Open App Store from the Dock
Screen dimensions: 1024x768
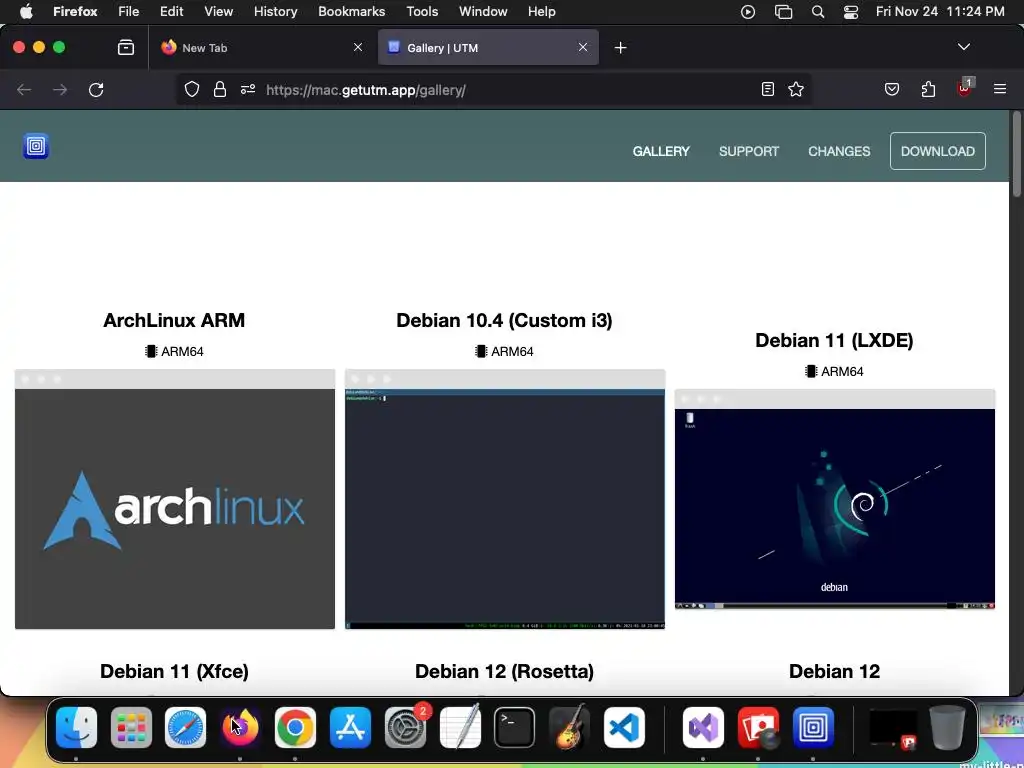tap(350, 727)
